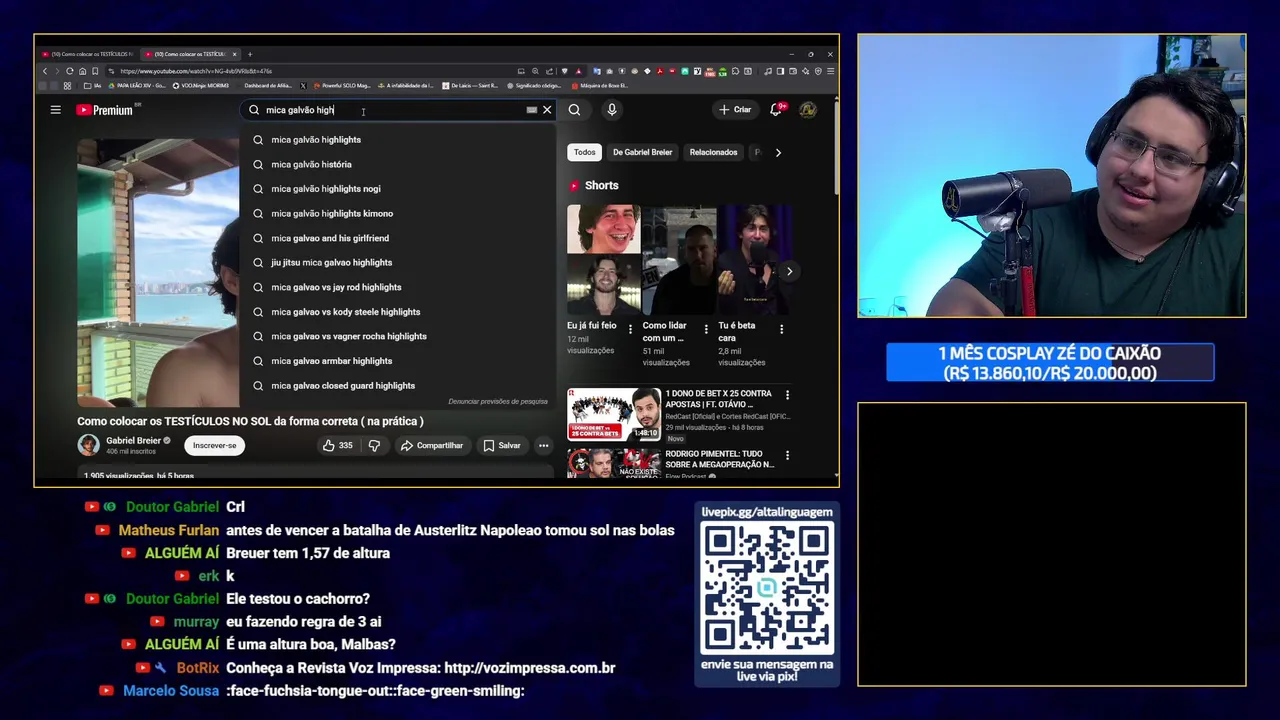Subscribe with the Inscrever-se button

[x=215, y=445]
